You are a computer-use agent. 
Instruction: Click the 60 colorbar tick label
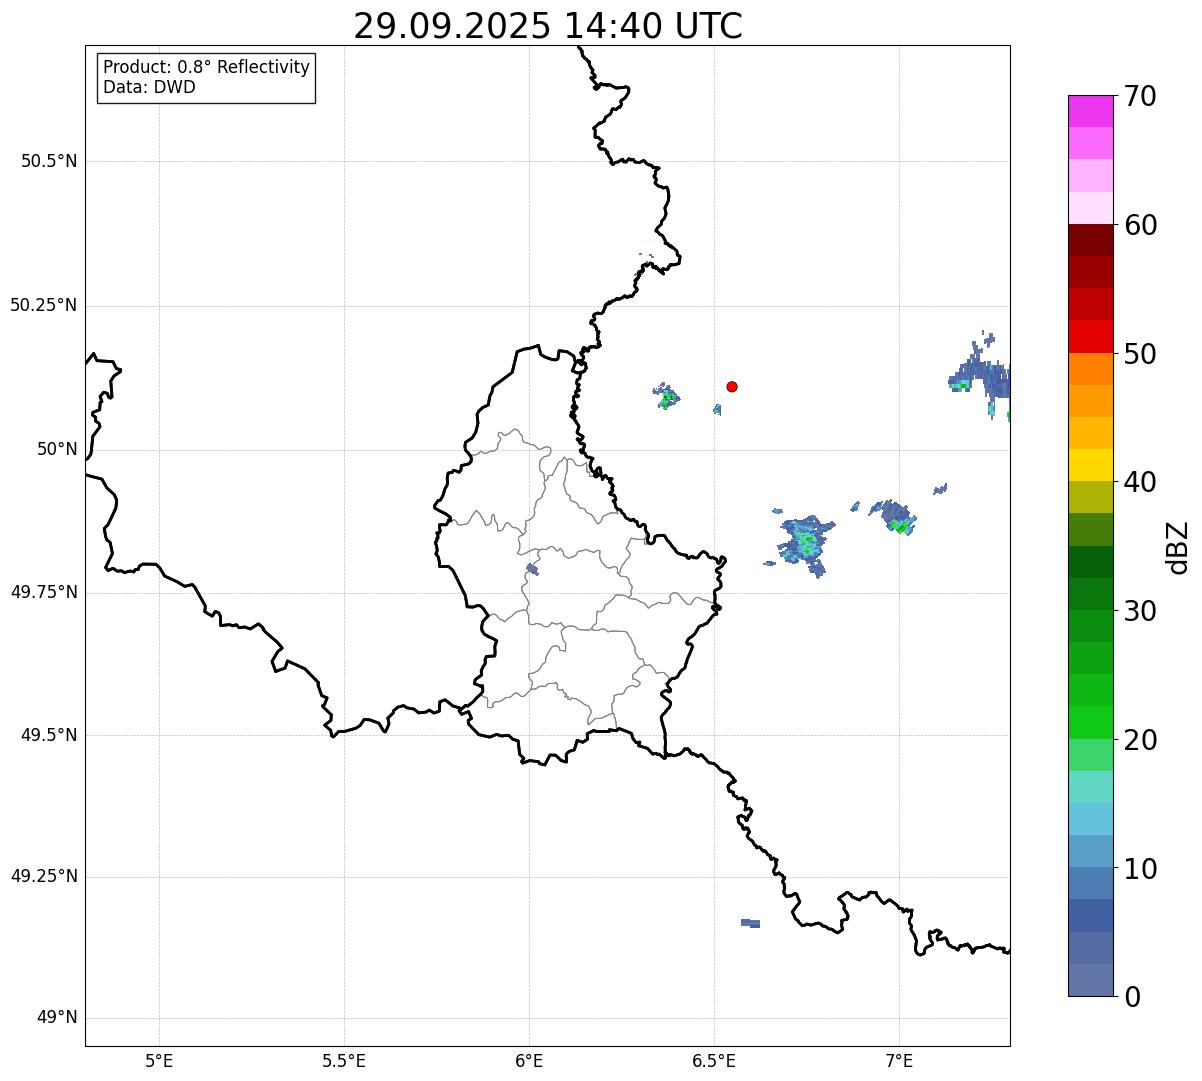1140,225
